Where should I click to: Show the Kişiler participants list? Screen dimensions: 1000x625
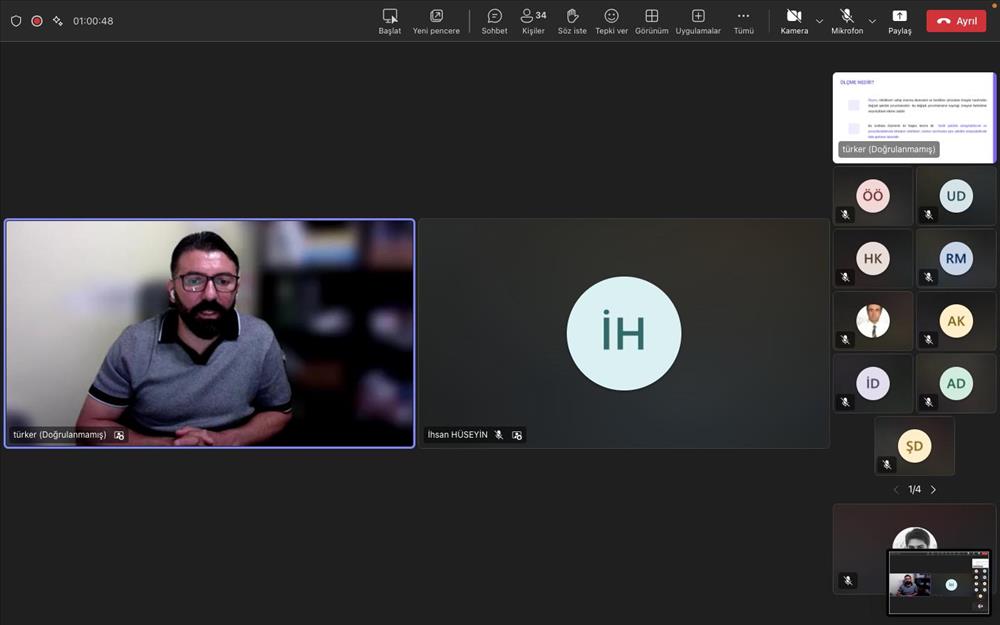click(x=533, y=21)
